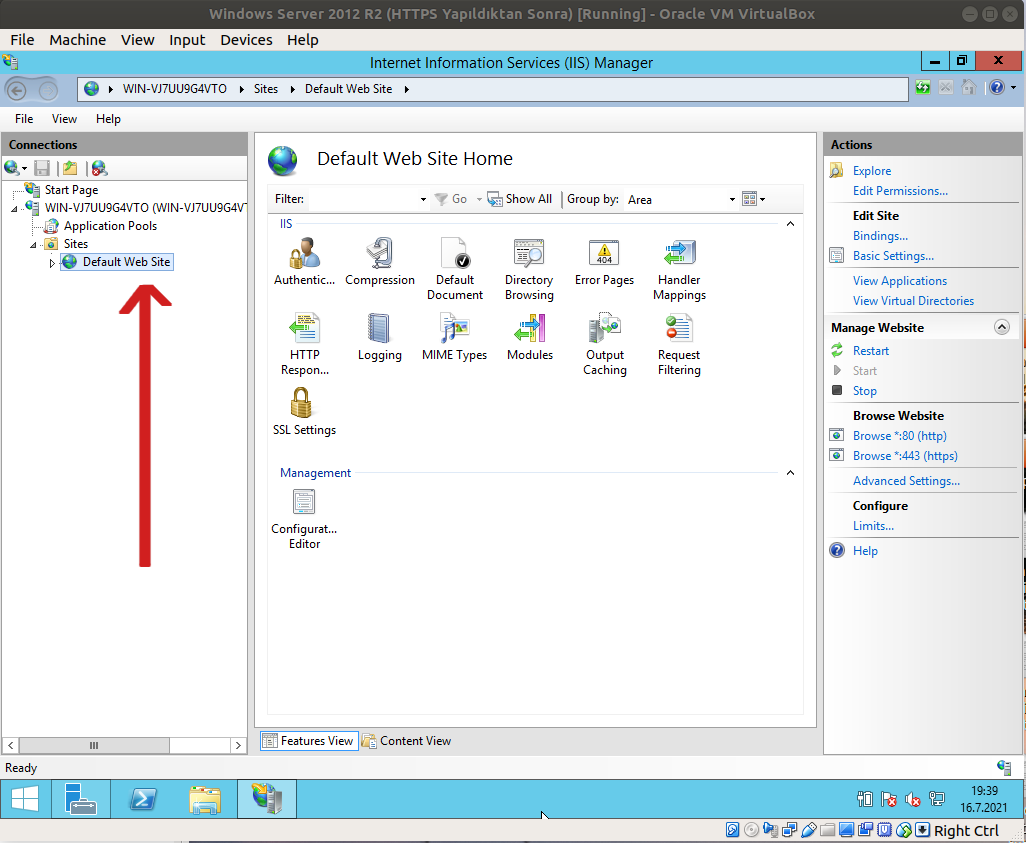This screenshot has width=1026, height=843.
Task: Open HTTP Response Headers feature
Action: (x=304, y=344)
